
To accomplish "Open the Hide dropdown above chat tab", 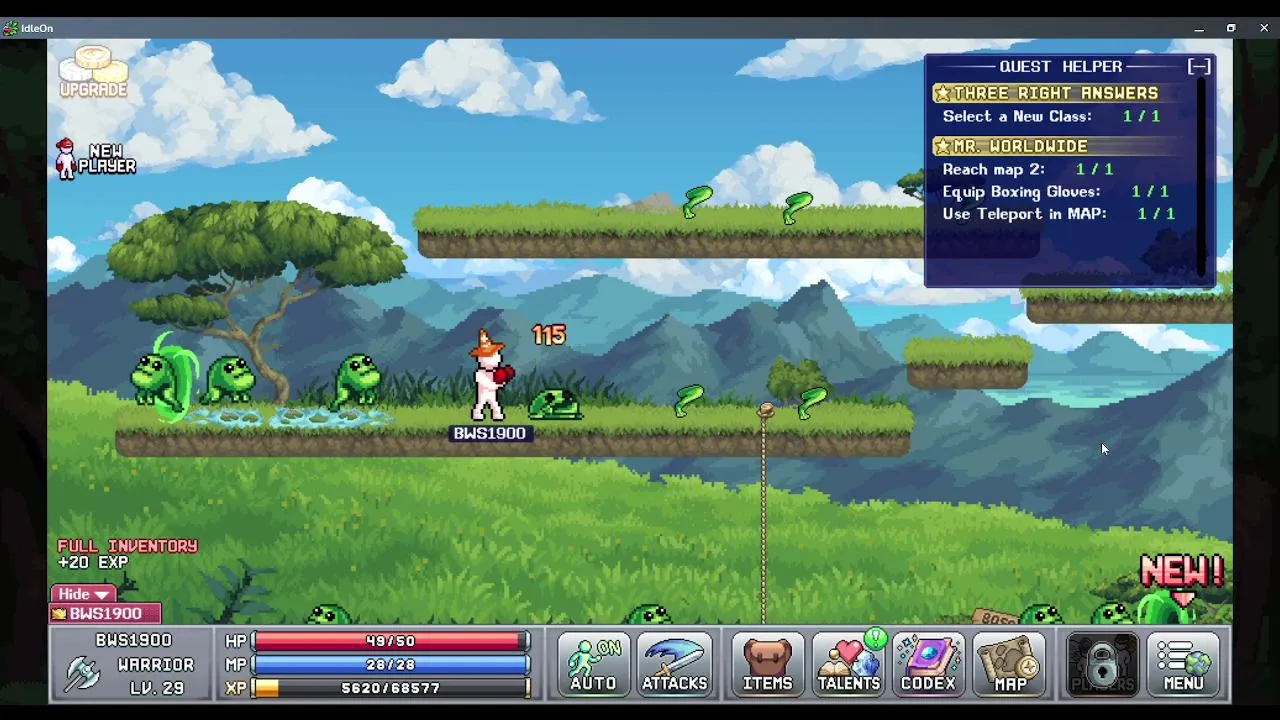I will pyautogui.click(x=83, y=594).
